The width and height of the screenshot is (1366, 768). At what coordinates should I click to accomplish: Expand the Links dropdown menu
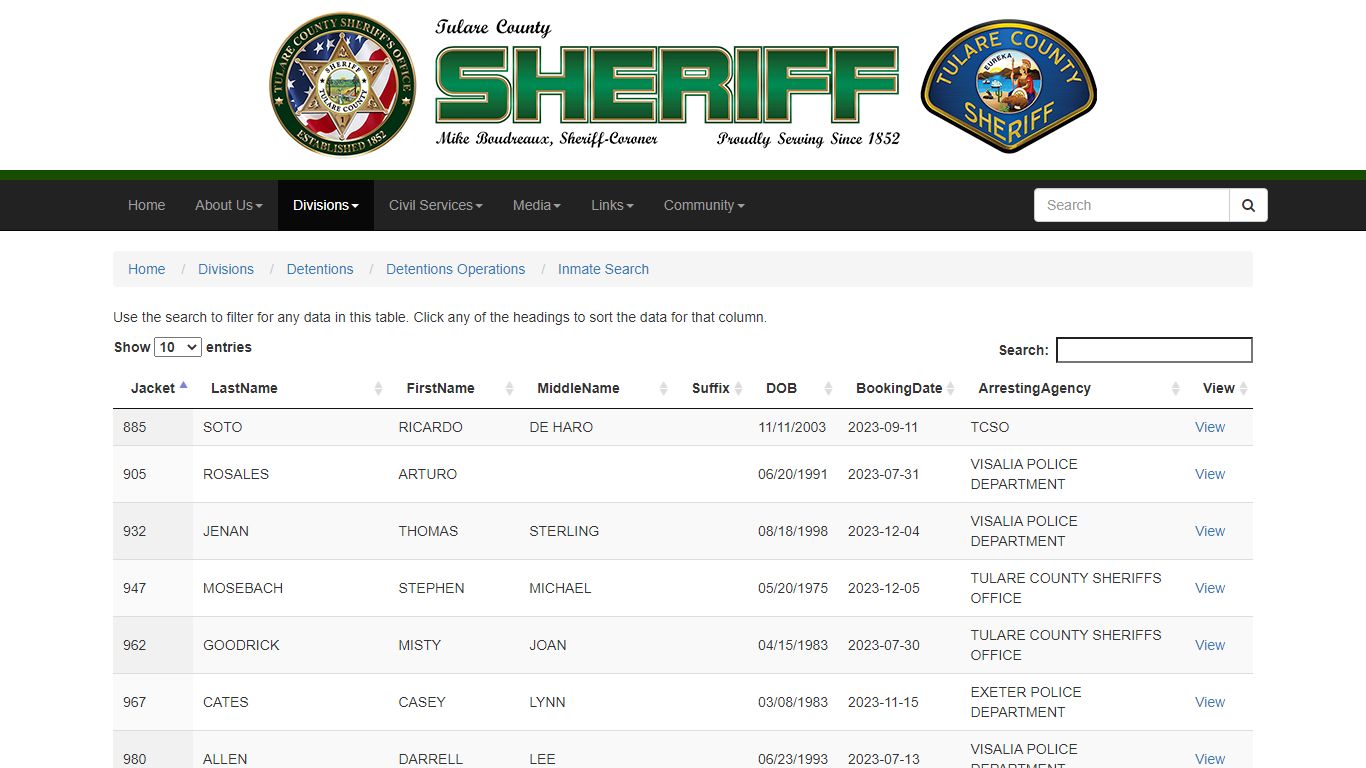(612, 205)
